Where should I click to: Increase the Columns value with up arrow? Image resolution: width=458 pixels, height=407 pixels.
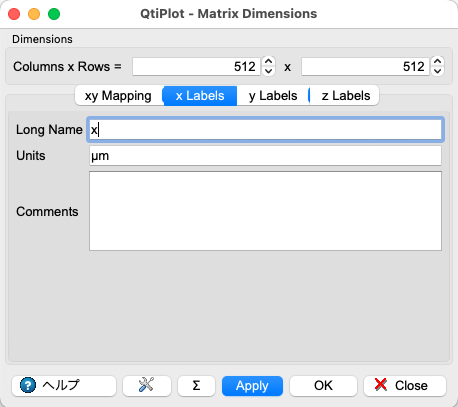[x=268, y=61]
